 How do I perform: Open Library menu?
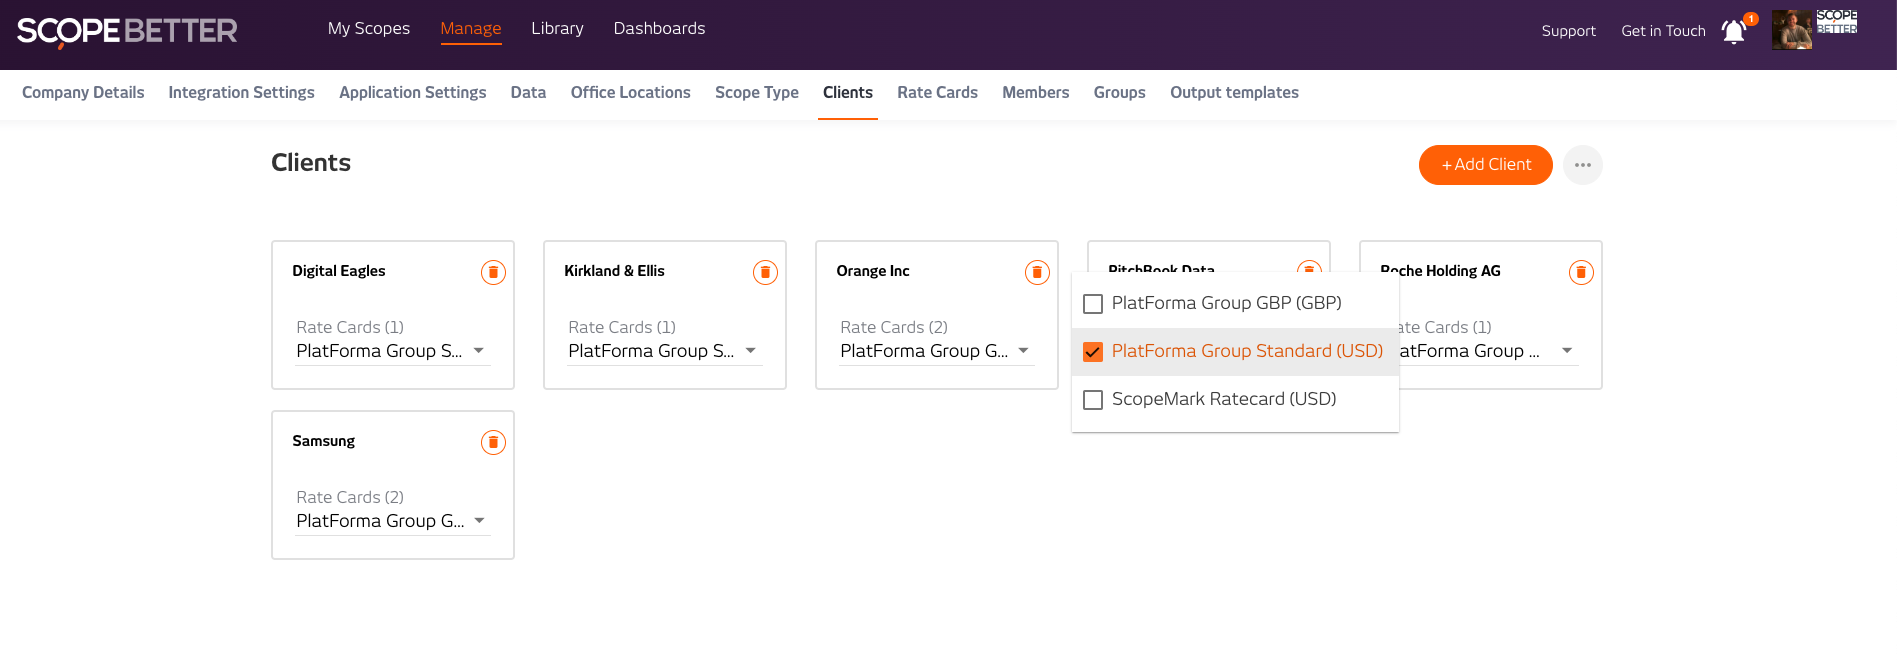(557, 29)
